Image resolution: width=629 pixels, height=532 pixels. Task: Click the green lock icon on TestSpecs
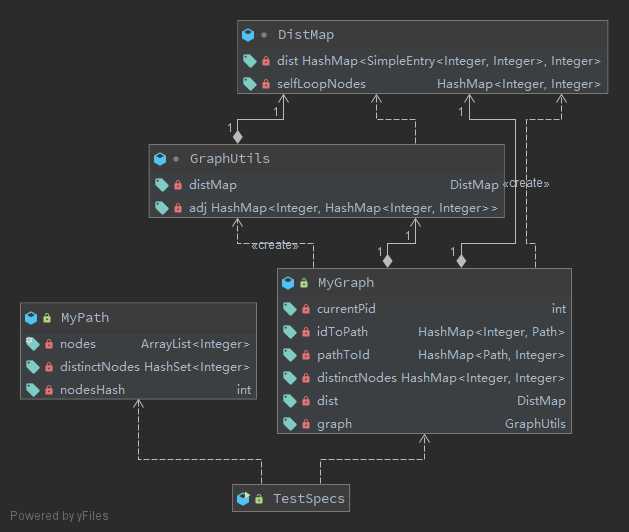[258, 498]
